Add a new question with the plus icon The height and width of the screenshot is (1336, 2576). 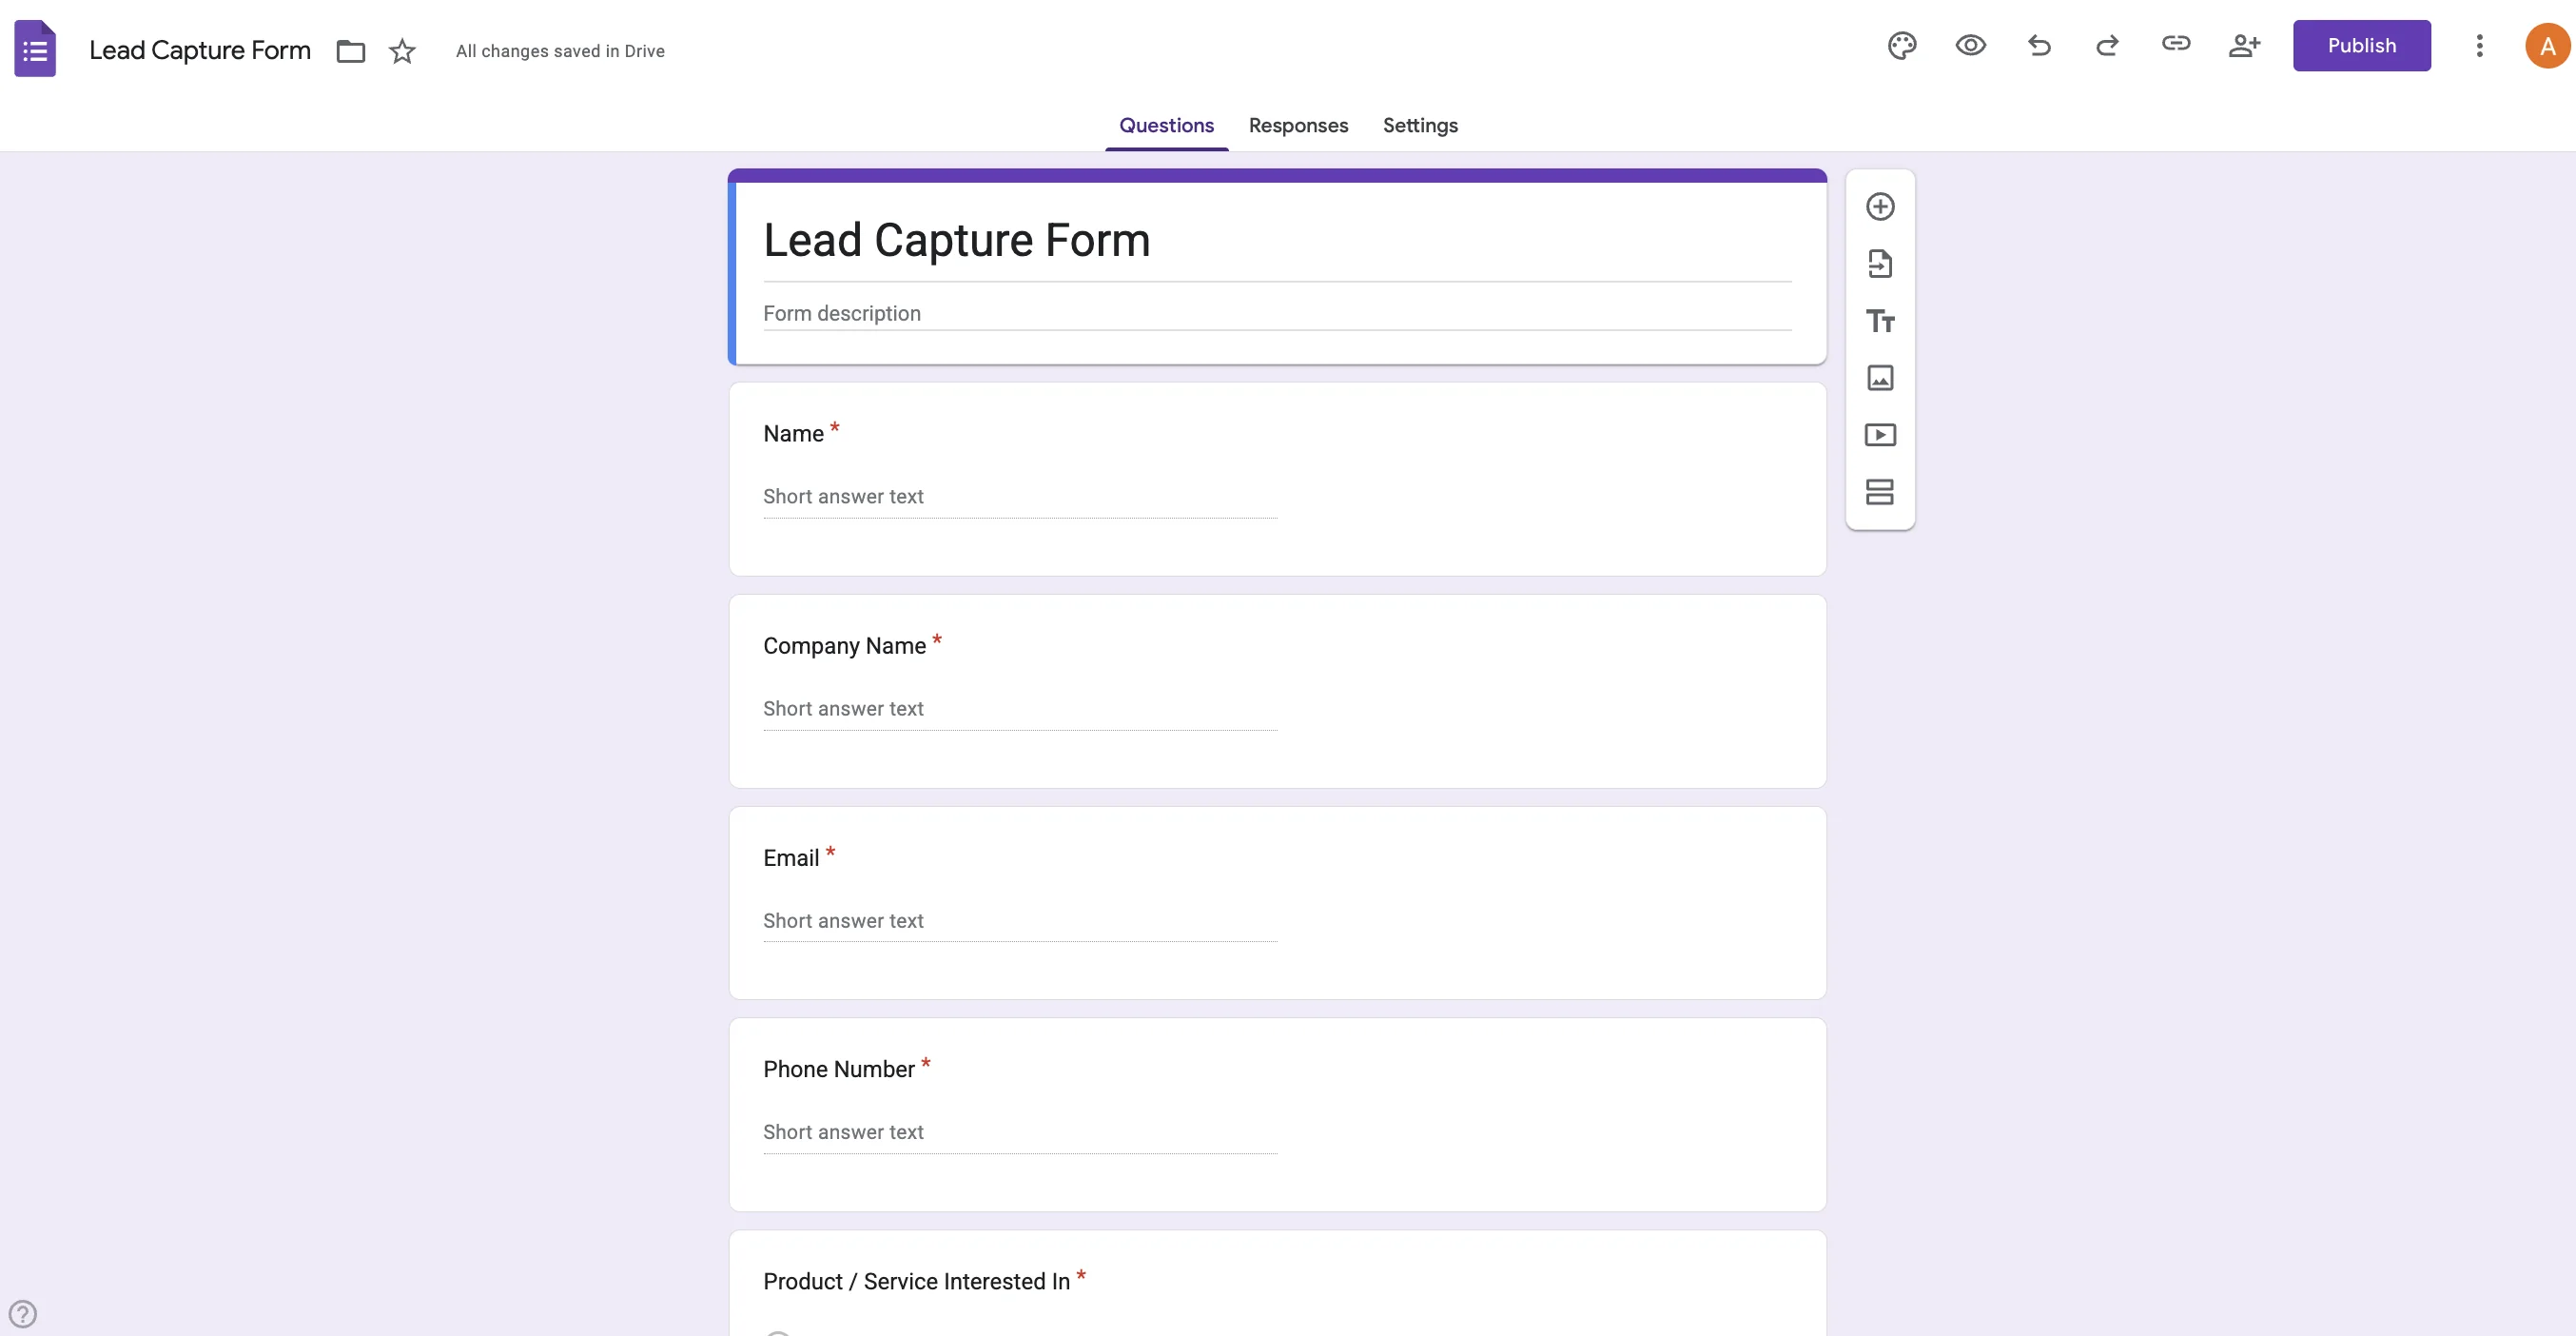[x=1880, y=206]
